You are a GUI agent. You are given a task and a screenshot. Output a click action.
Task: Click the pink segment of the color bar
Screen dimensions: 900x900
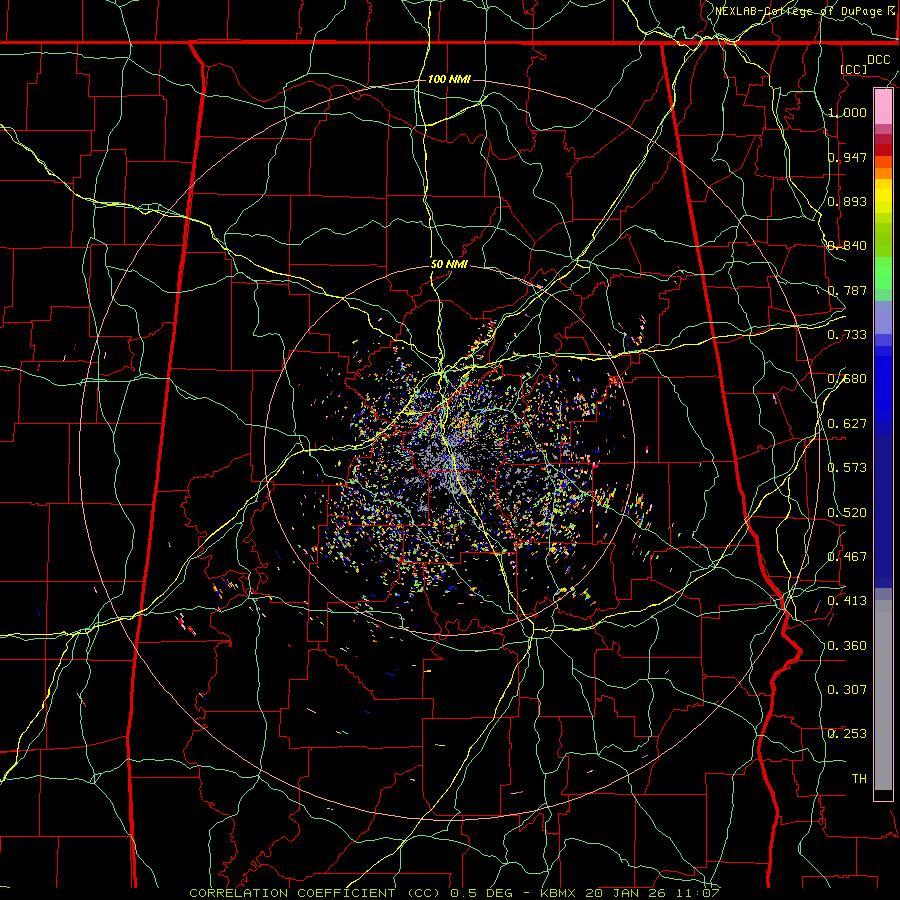(x=883, y=107)
